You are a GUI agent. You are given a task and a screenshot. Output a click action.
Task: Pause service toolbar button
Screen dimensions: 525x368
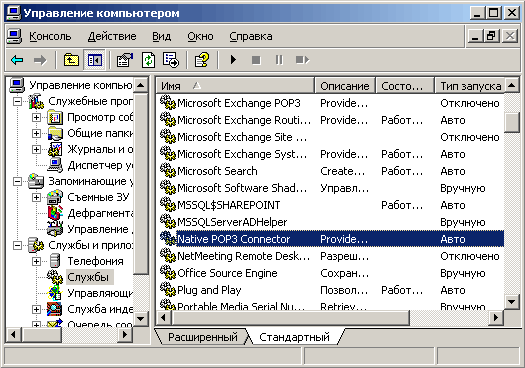279,60
